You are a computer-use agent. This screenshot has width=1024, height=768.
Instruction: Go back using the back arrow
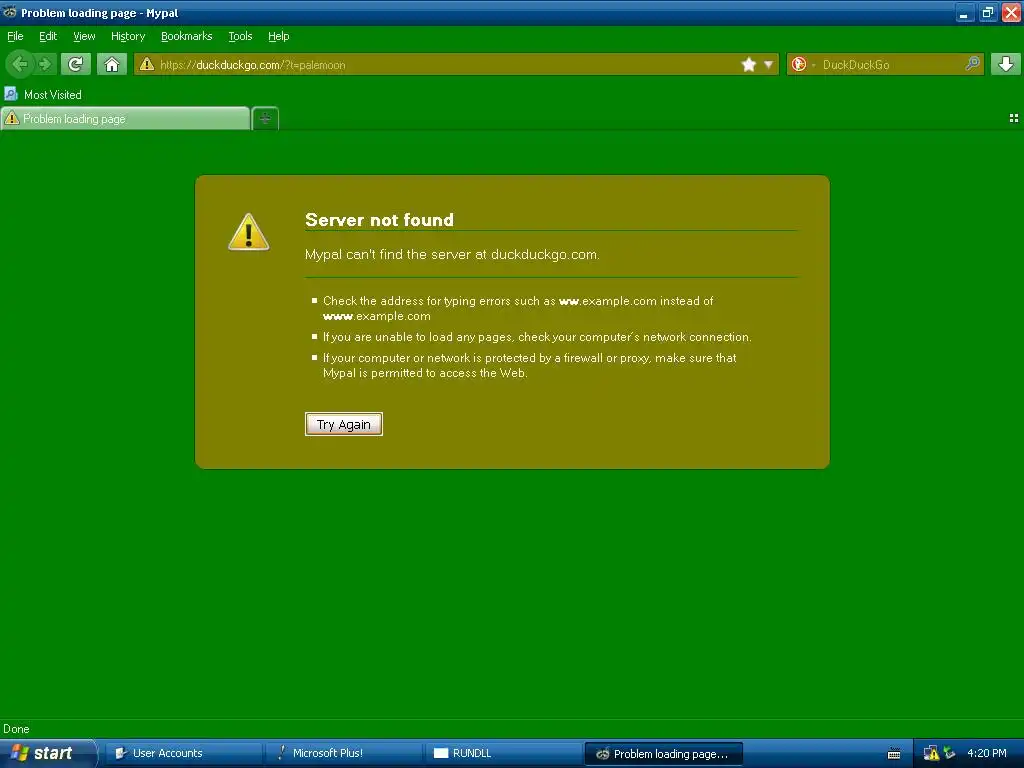click(19, 64)
